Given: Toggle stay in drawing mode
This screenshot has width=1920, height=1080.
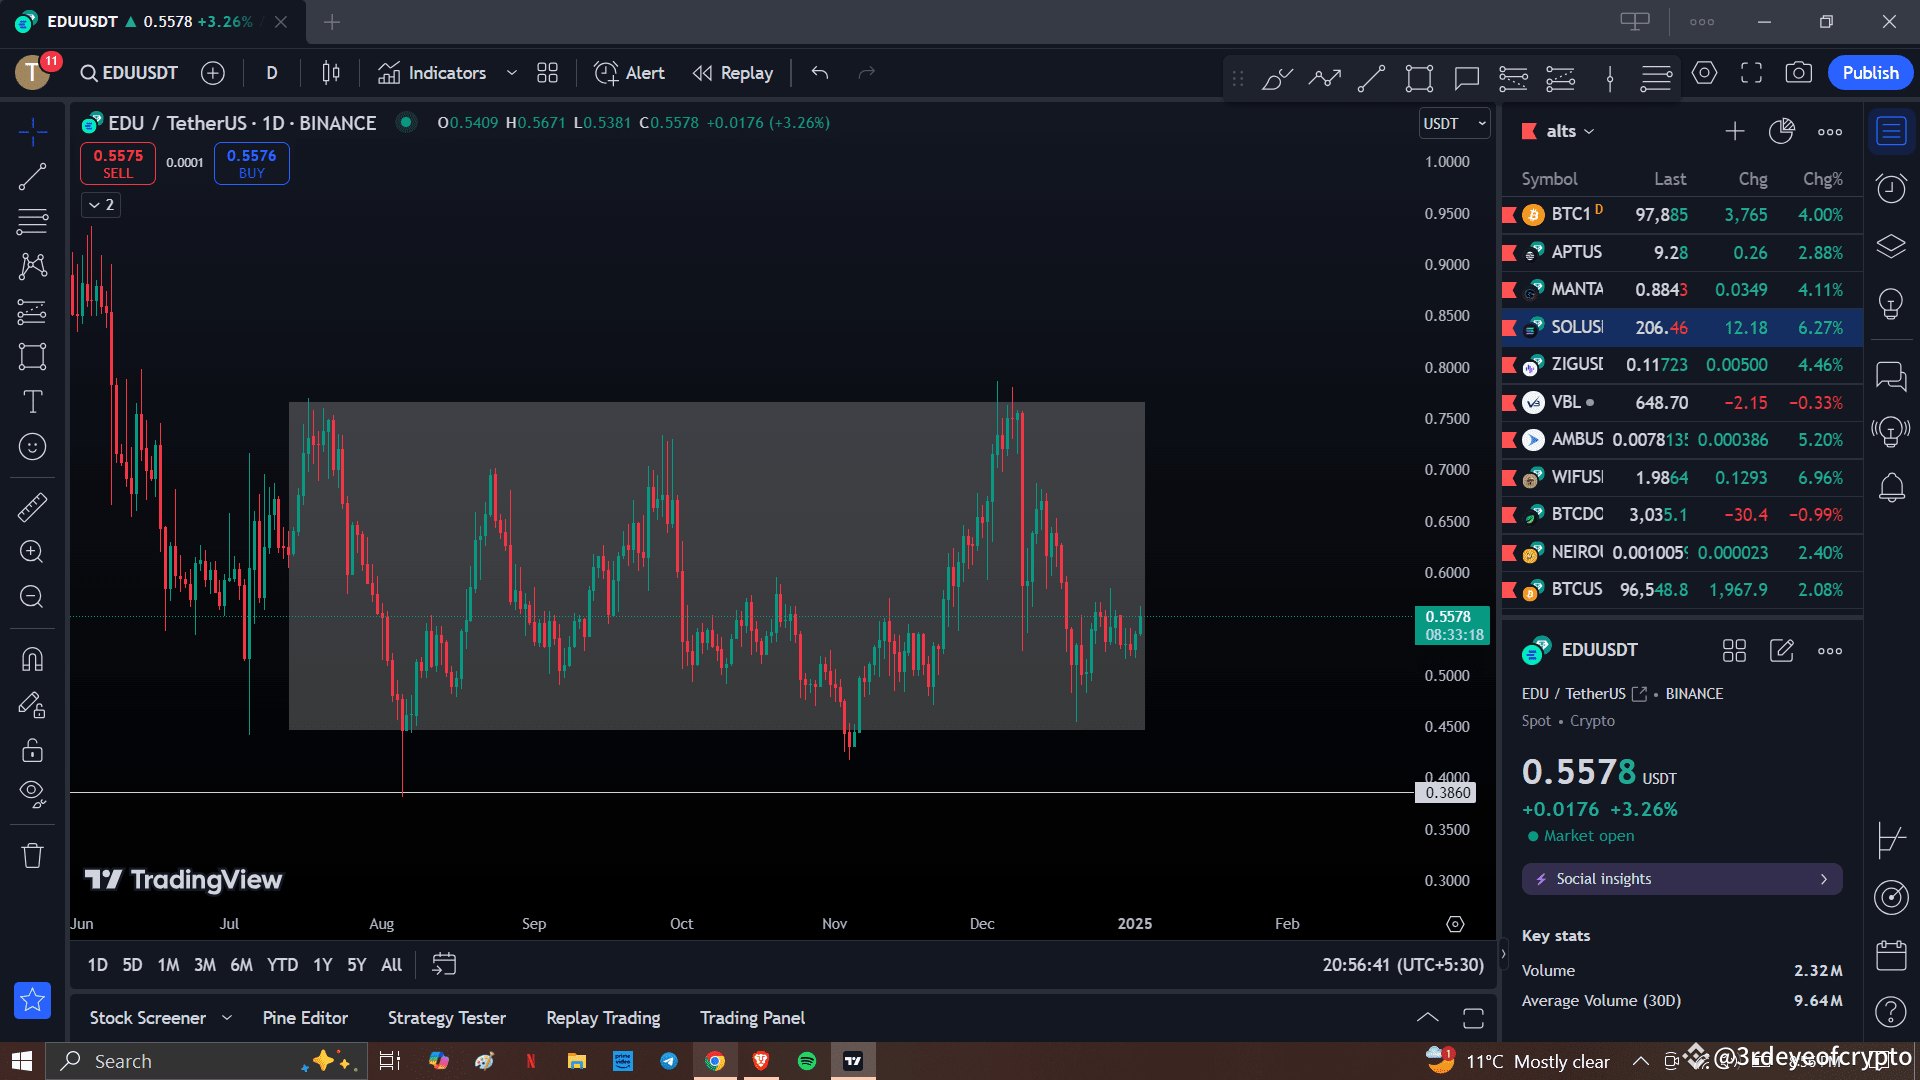Looking at the screenshot, I should [32, 705].
